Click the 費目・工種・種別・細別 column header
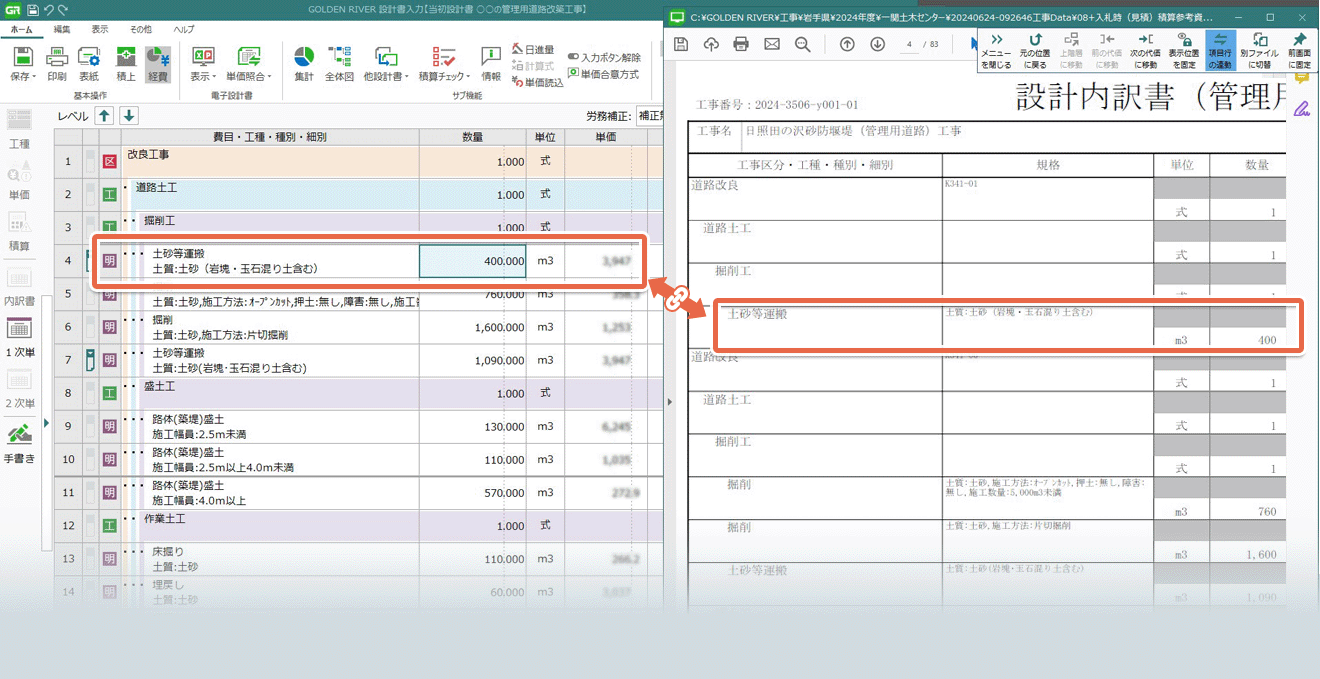Viewport: 1320px width, 679px height. (269, 137)
